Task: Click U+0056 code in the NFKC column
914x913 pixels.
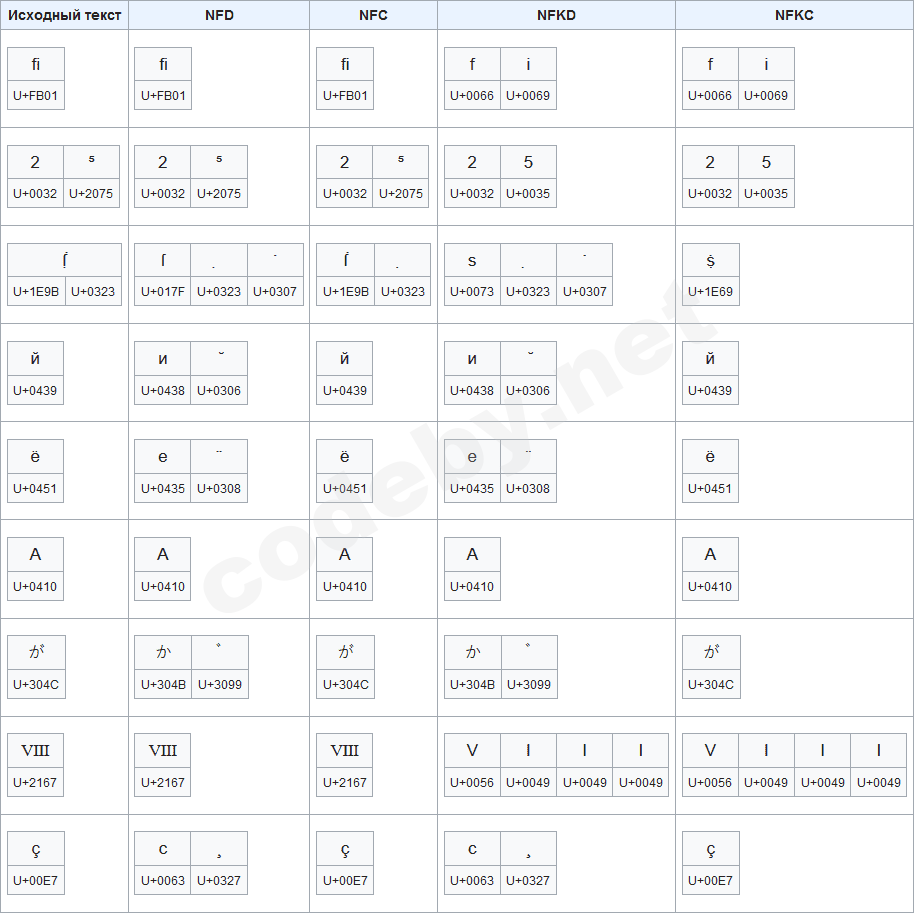Action: click(x=710, y=782)
